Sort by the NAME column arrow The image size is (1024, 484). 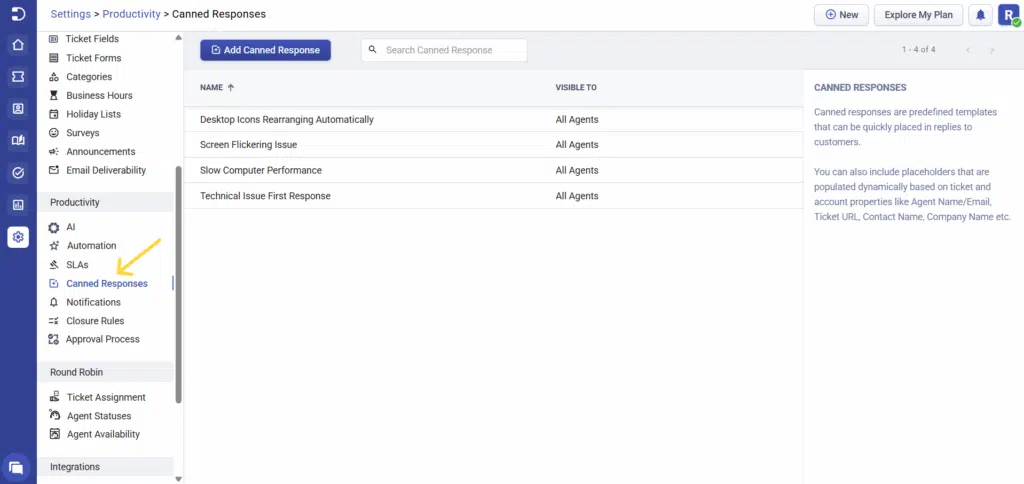click(231, 88)
